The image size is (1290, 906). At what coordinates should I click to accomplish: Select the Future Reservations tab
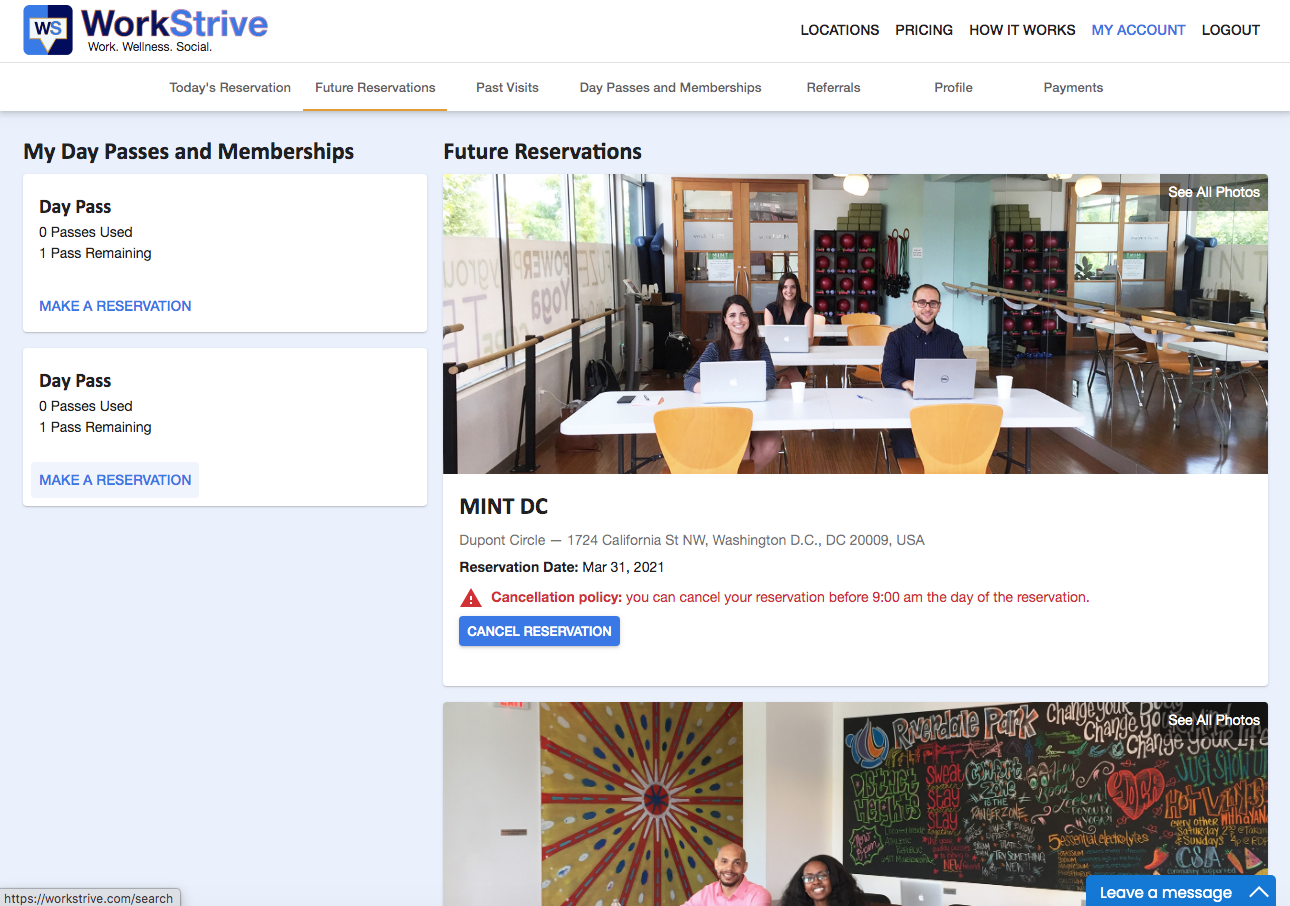(x=375, y=87)
